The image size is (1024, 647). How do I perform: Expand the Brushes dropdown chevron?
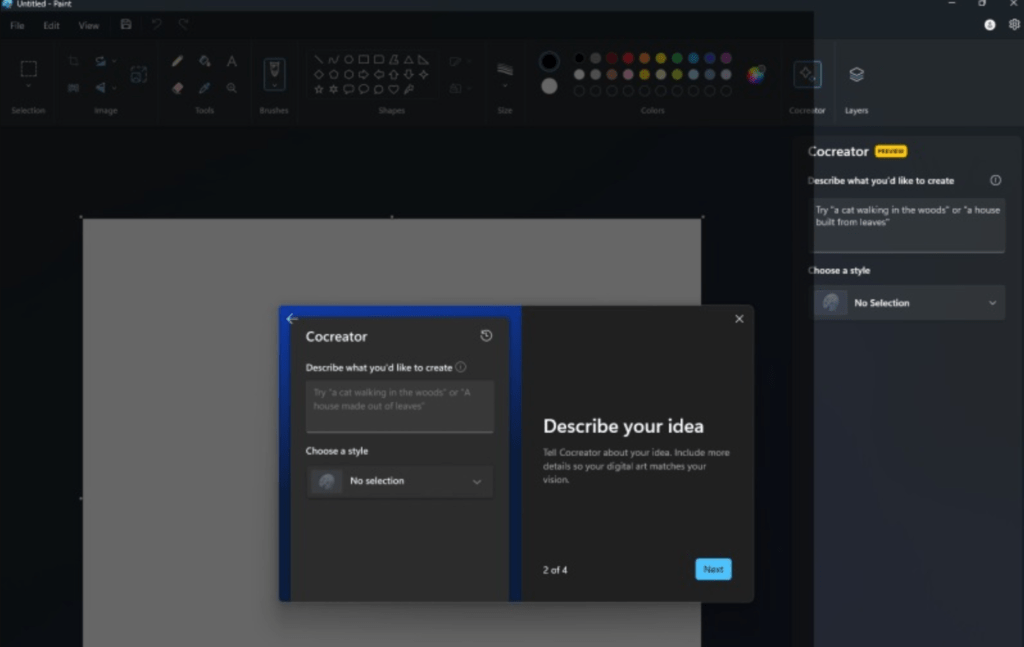(x=274, y=86)
